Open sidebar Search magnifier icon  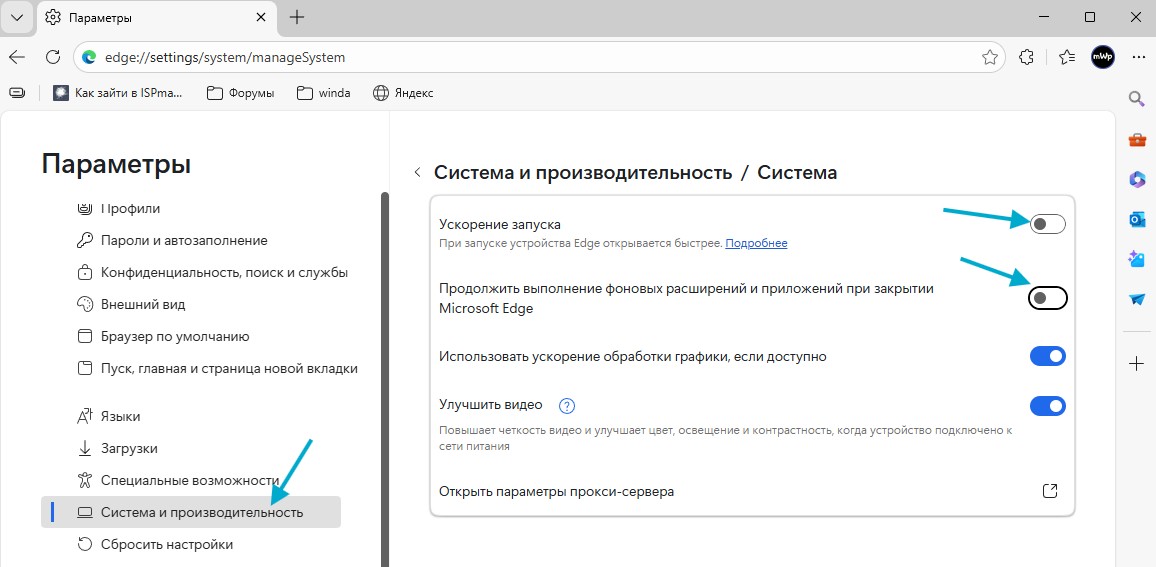click(x=1136, y=99)
